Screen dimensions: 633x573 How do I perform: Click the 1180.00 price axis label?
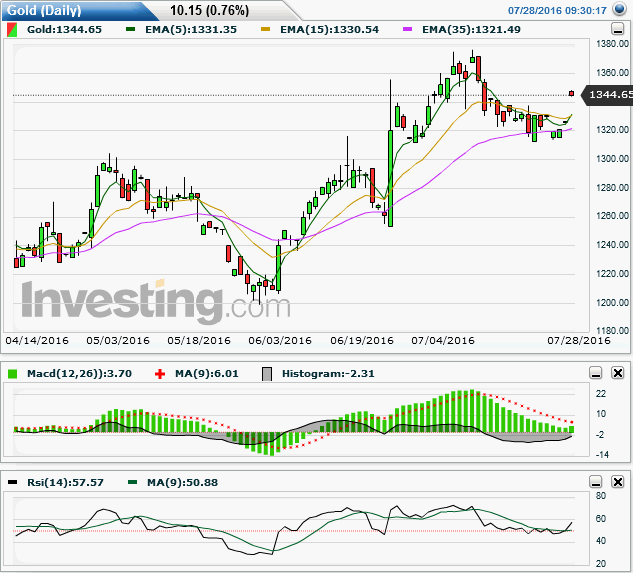(612, 330)
